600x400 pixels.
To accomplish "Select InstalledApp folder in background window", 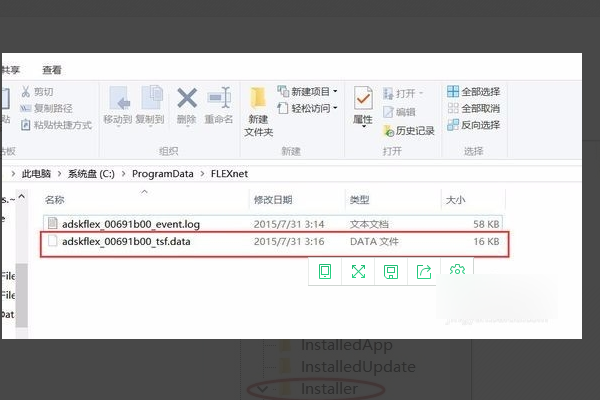I will (347, 345).
